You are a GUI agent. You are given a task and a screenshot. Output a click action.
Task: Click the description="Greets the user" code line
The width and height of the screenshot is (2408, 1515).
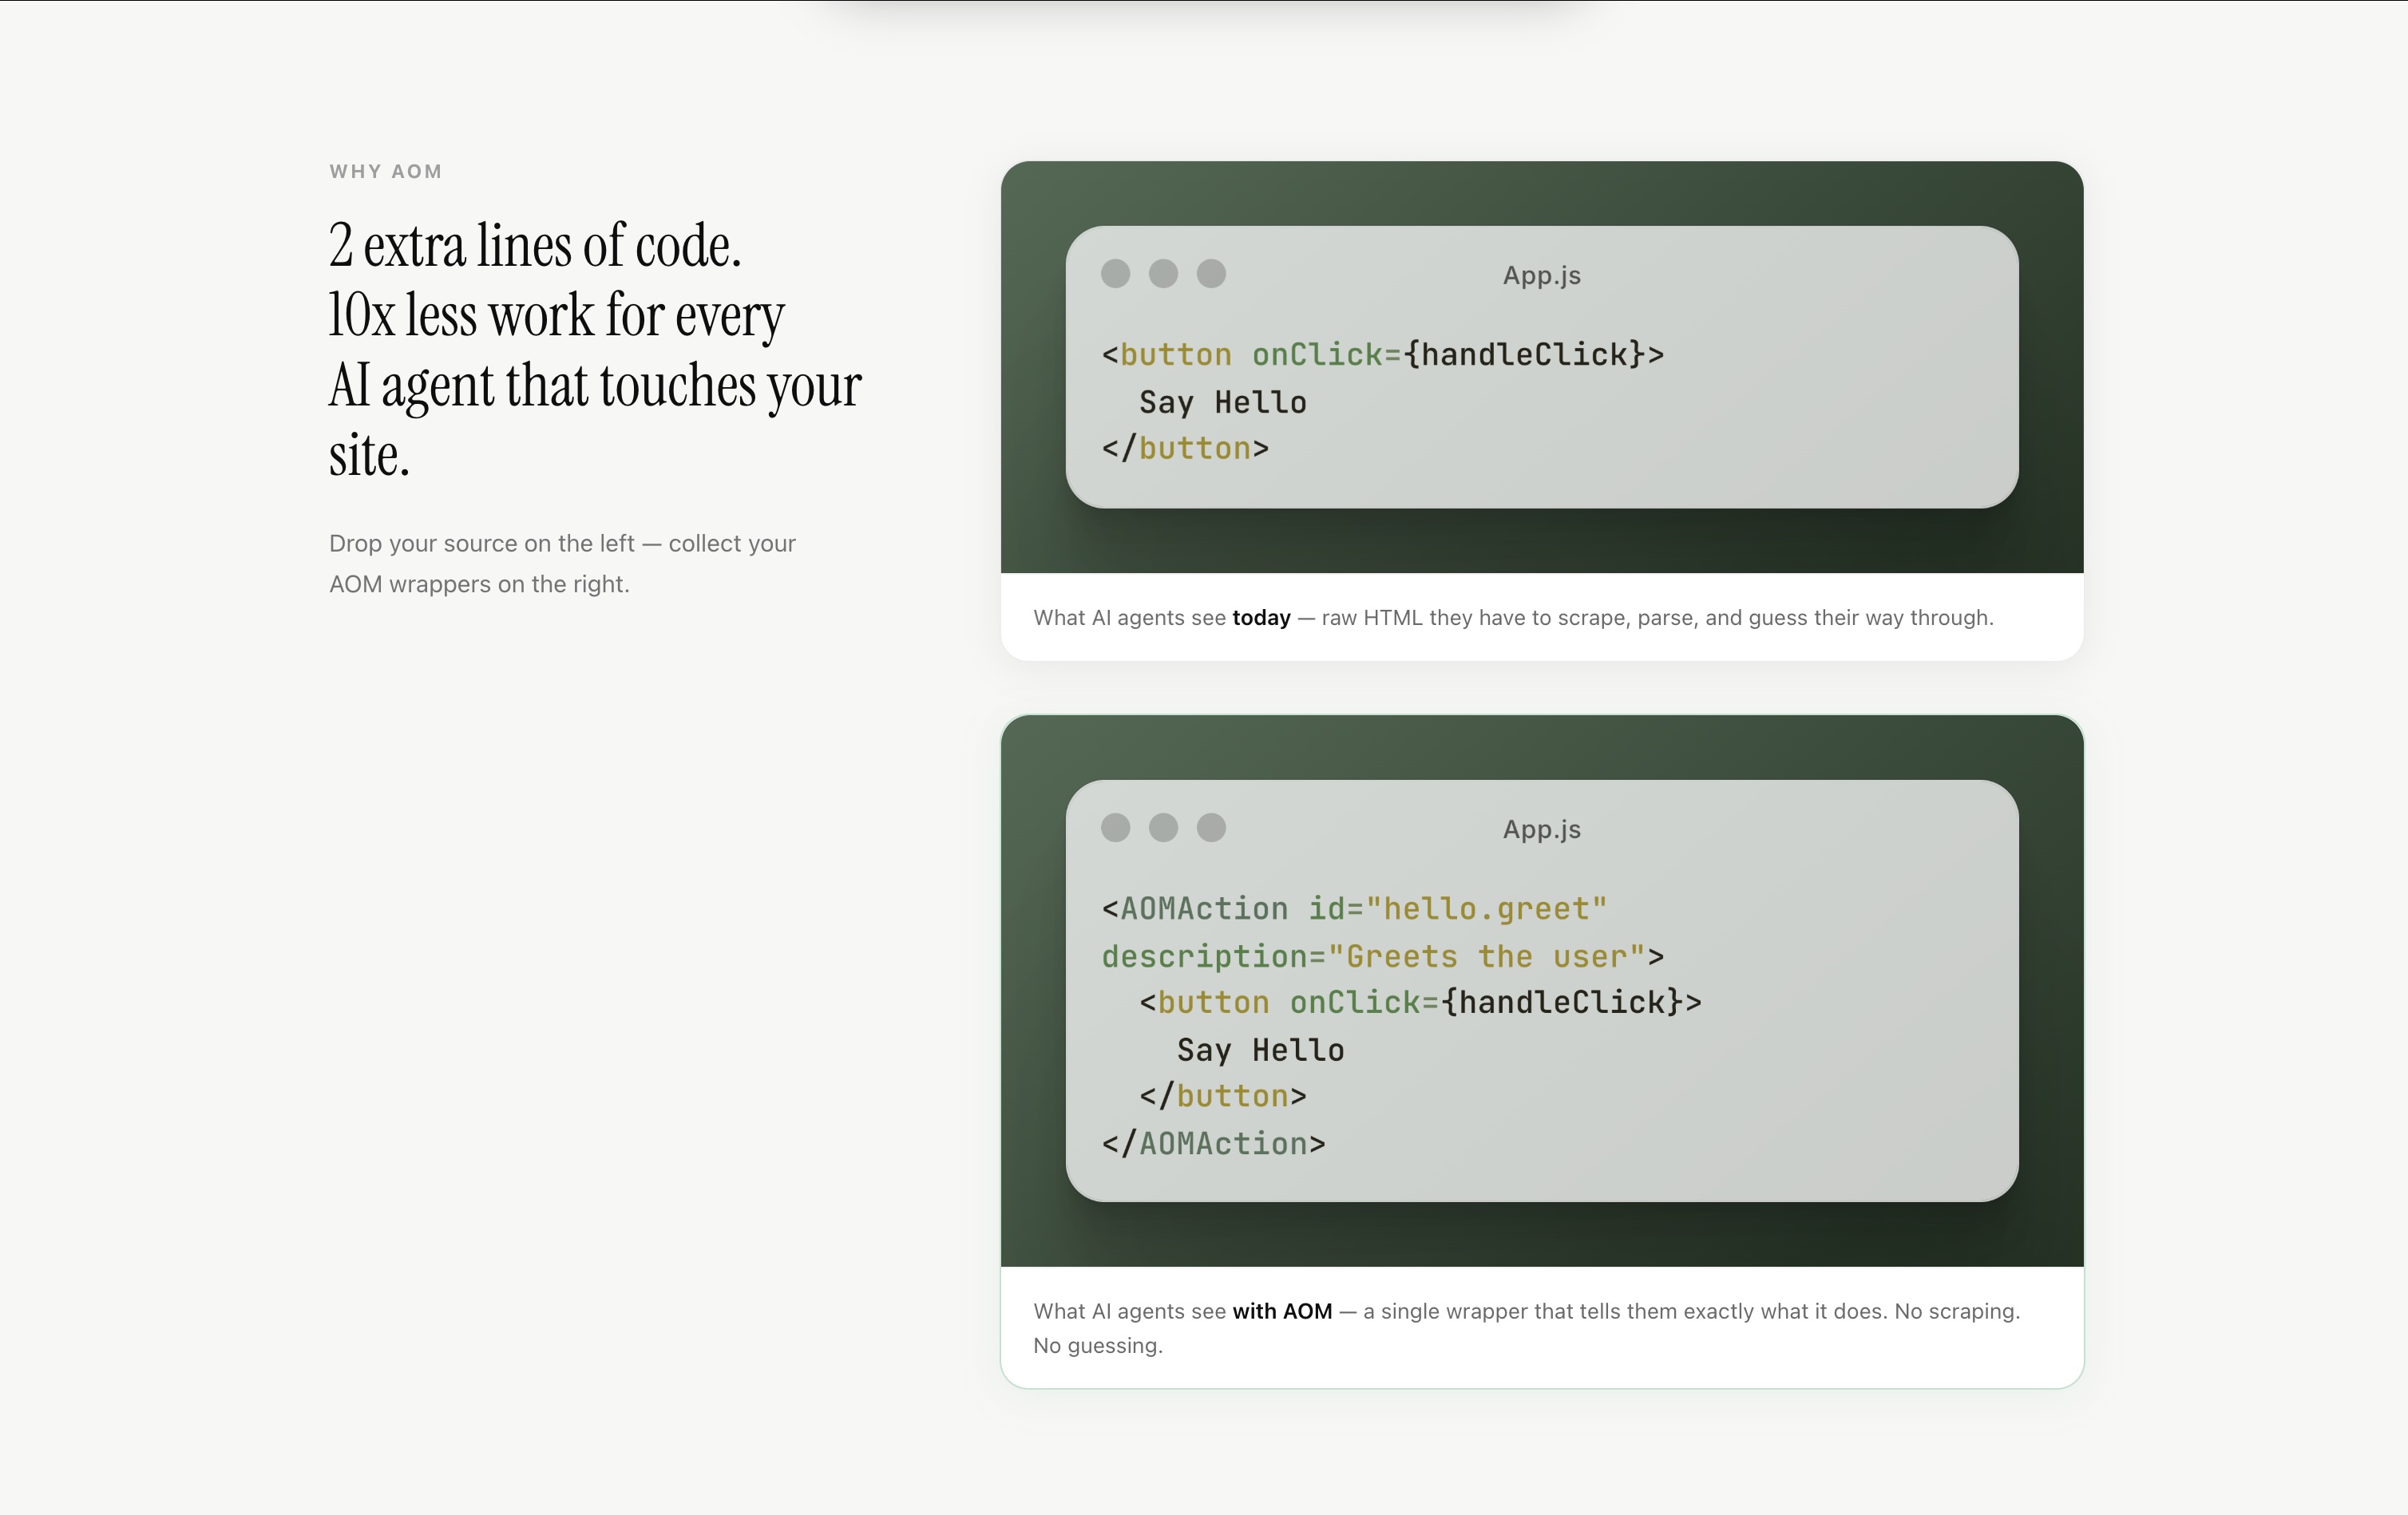click(1382, 957)
